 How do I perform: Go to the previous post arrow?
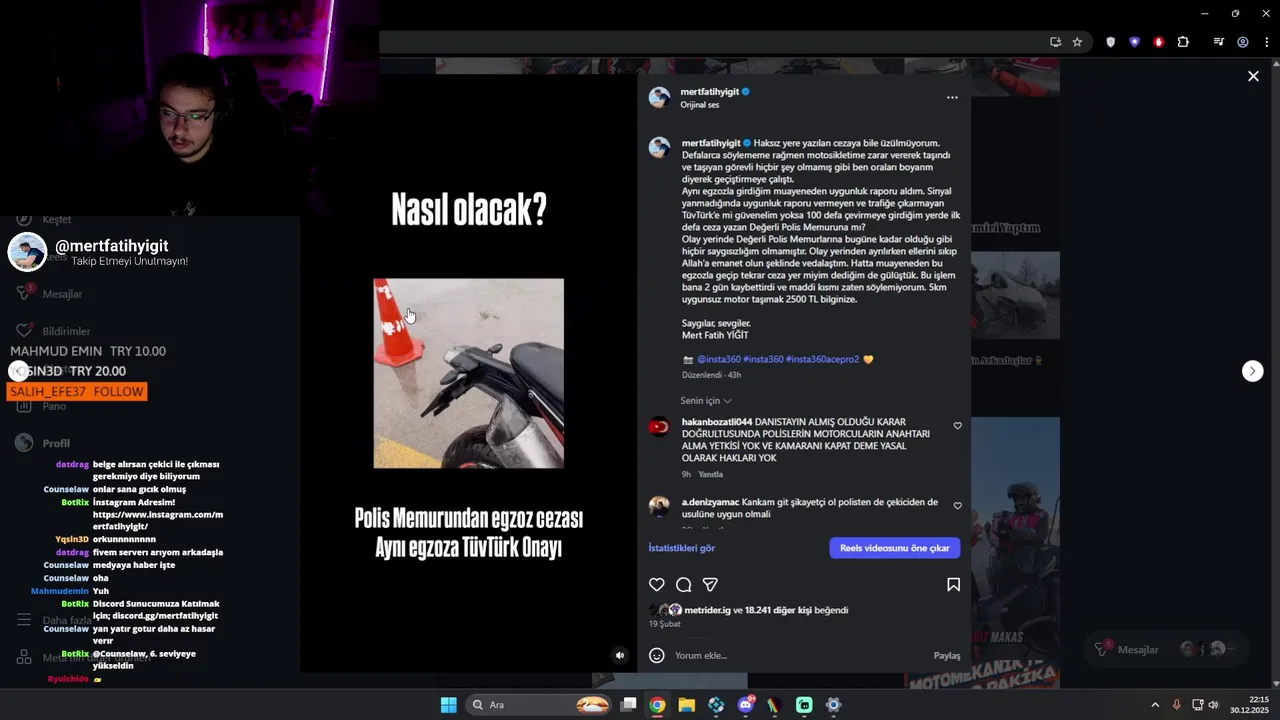18,371
